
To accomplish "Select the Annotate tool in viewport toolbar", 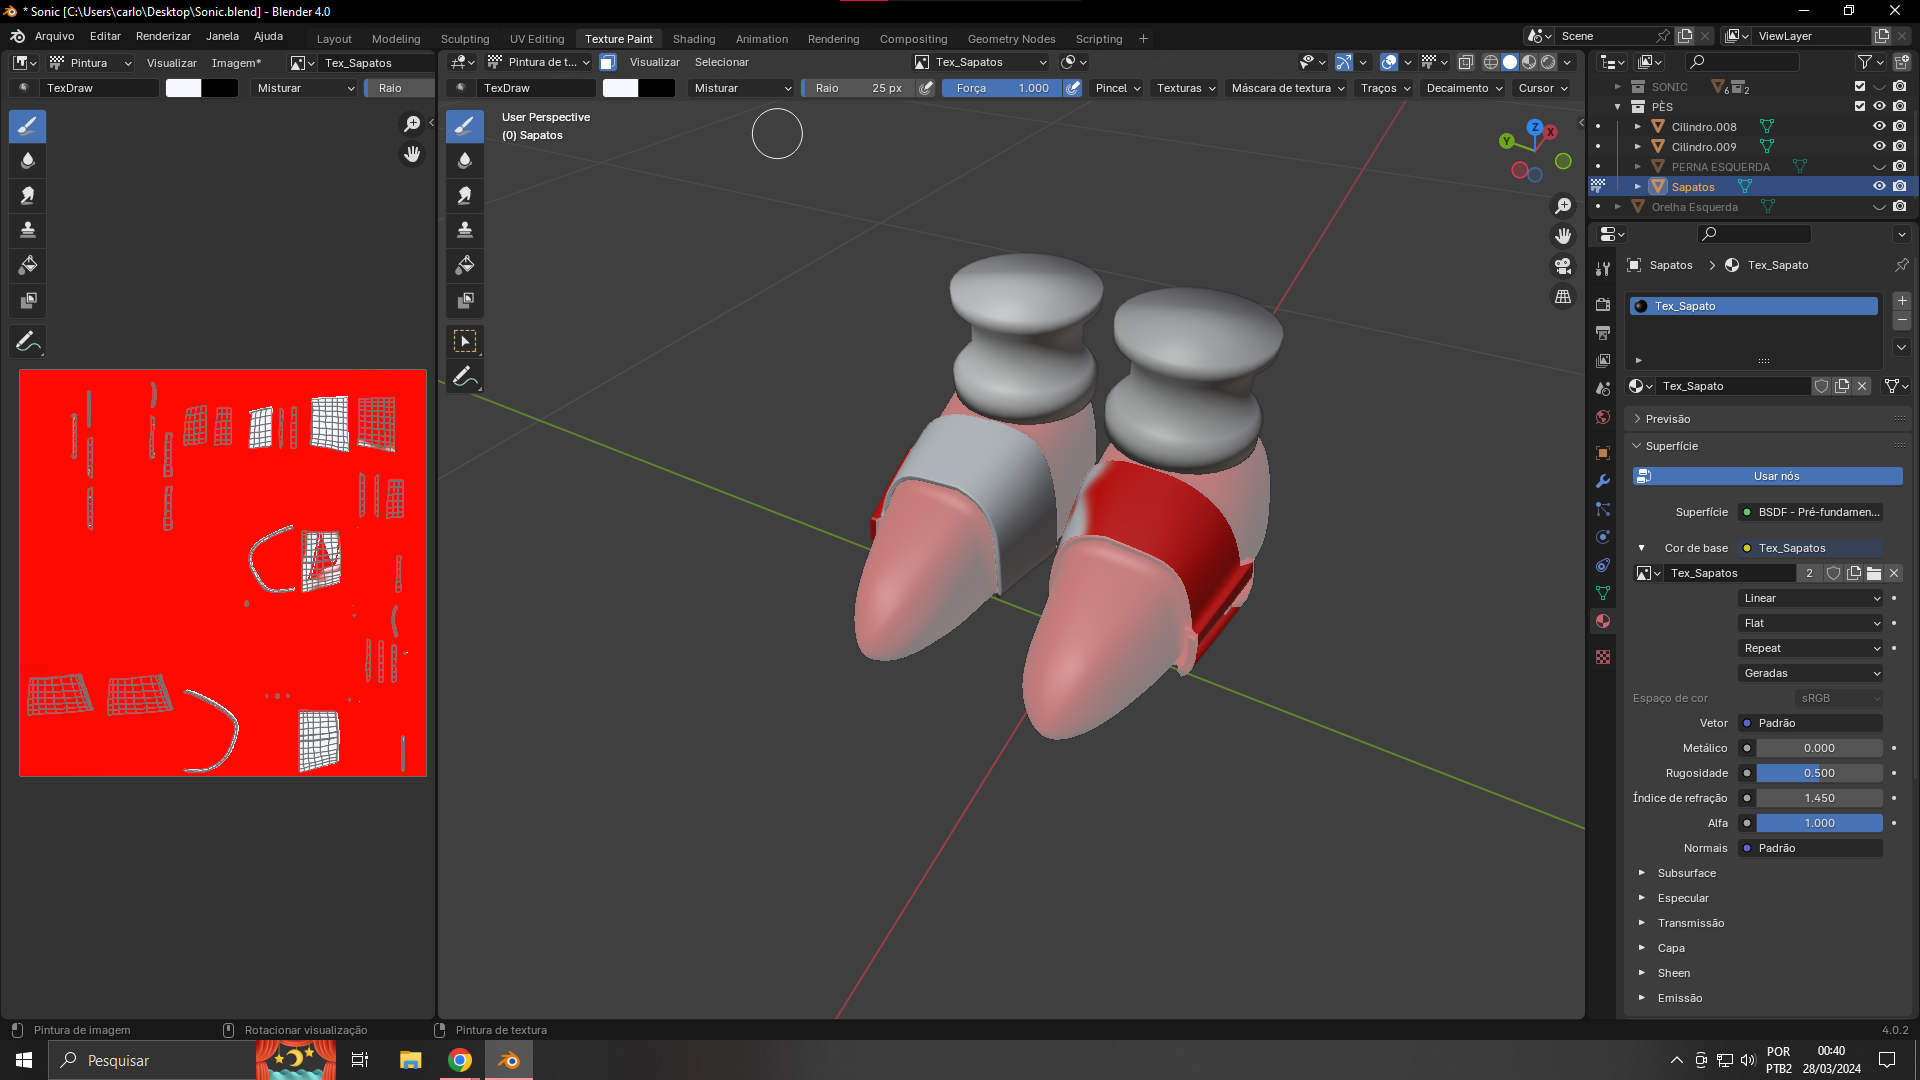I will 464,377.
